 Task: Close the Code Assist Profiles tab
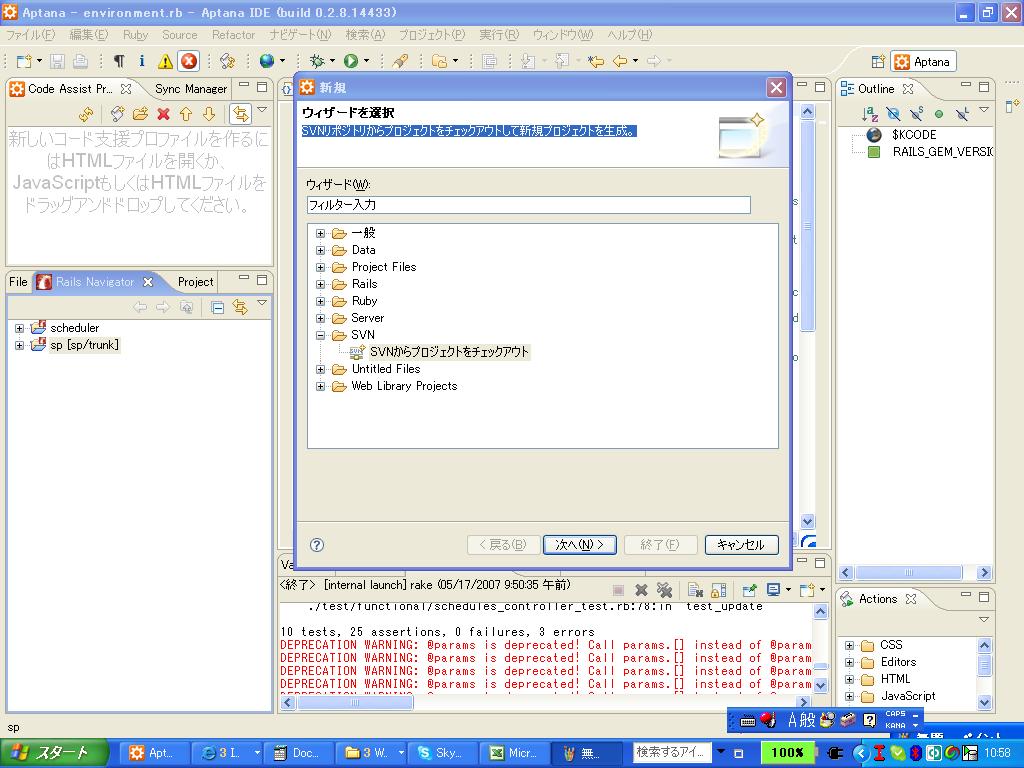pyautogui.click(x=126, y=88)
